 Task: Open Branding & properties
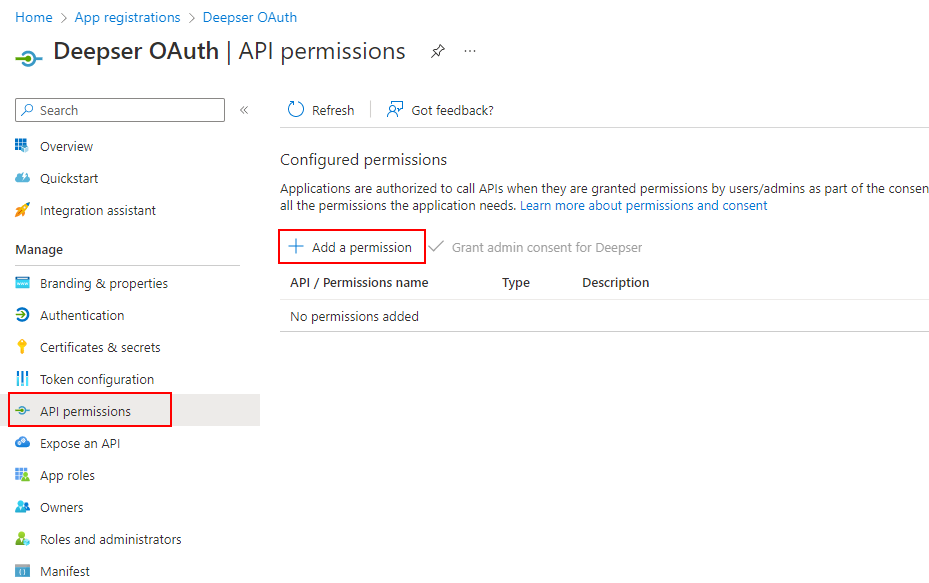point(104,283)
